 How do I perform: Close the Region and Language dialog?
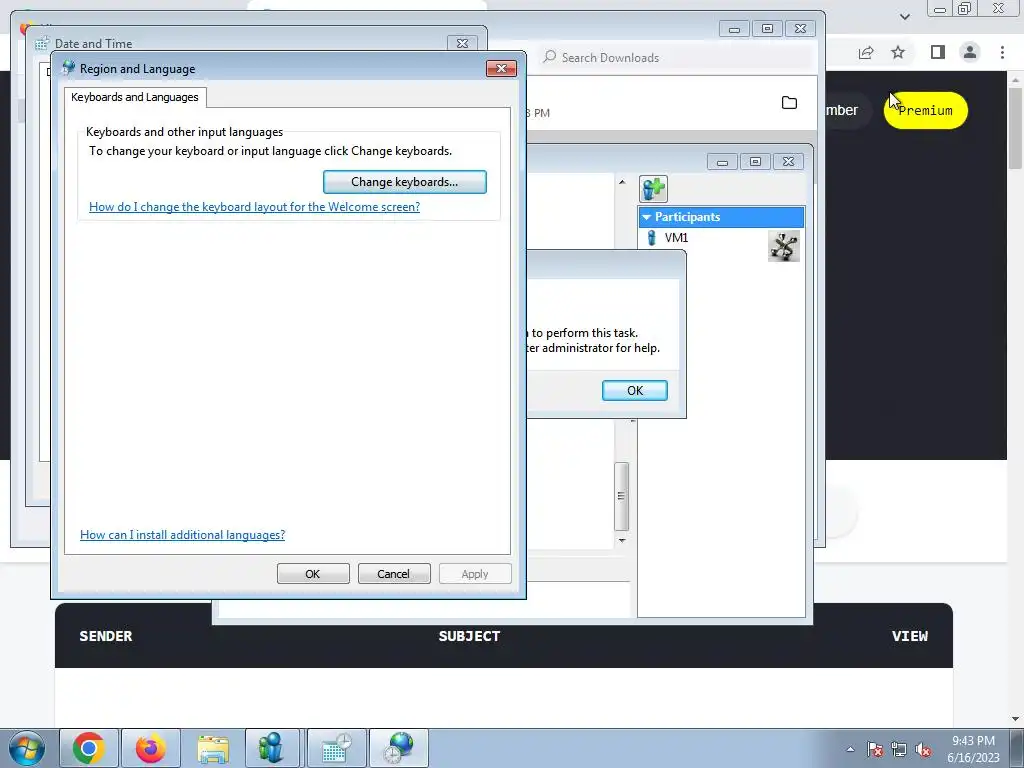(x=501, y=69)
